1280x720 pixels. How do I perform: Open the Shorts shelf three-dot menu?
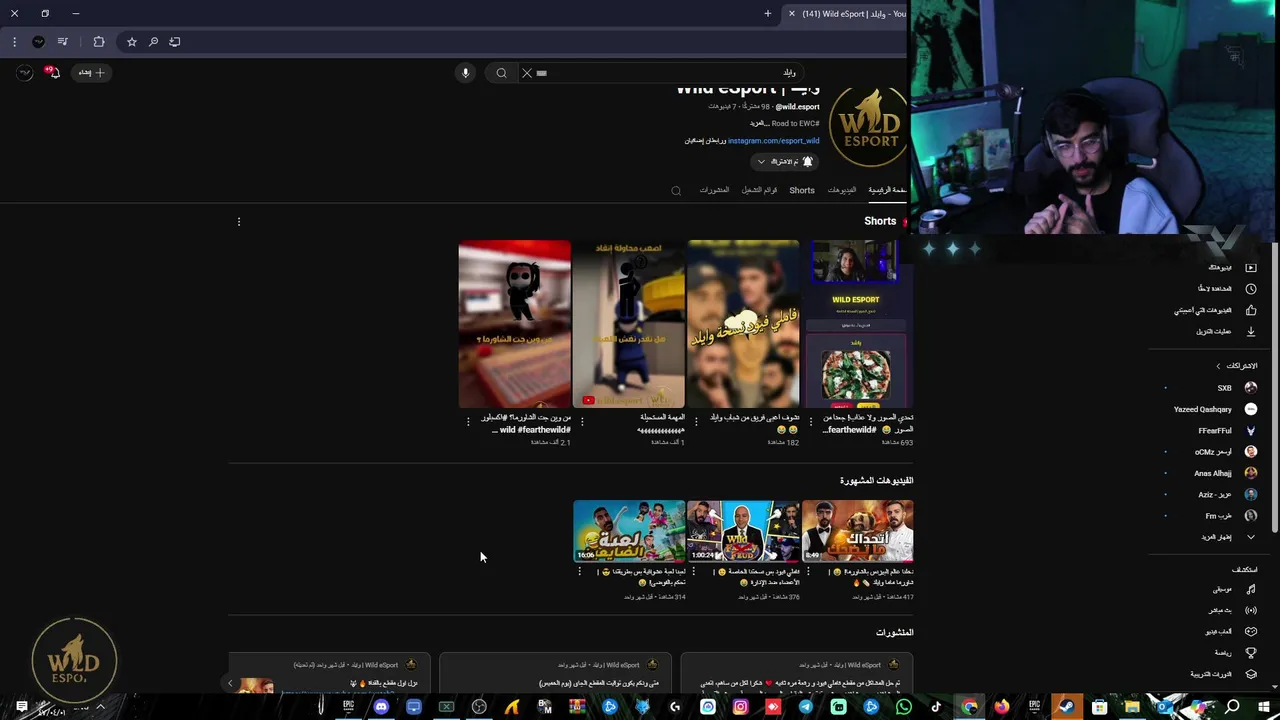point(239,222)
